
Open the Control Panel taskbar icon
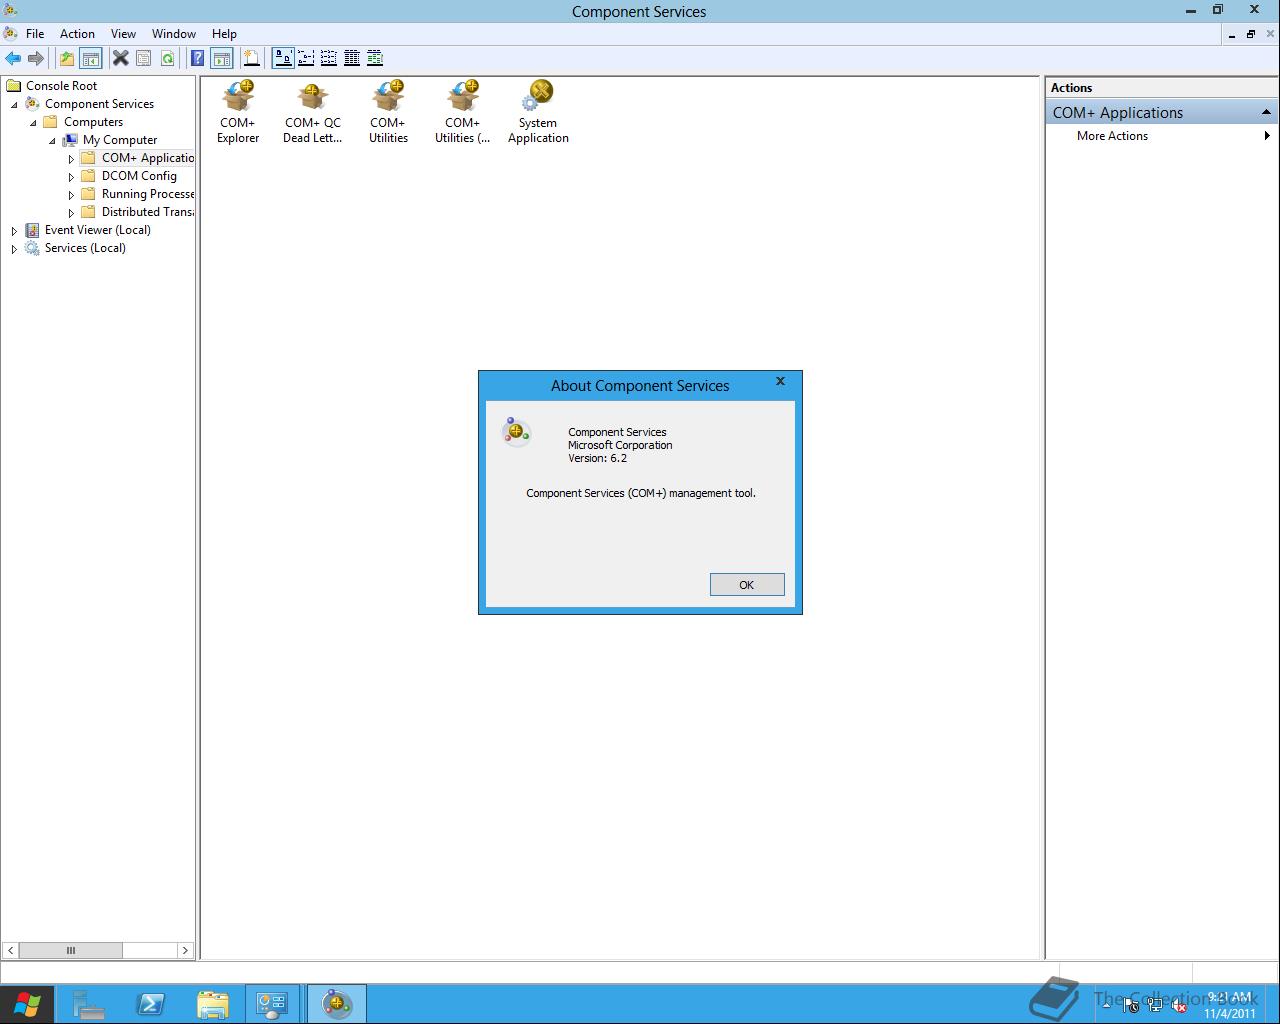(272, 1004)
